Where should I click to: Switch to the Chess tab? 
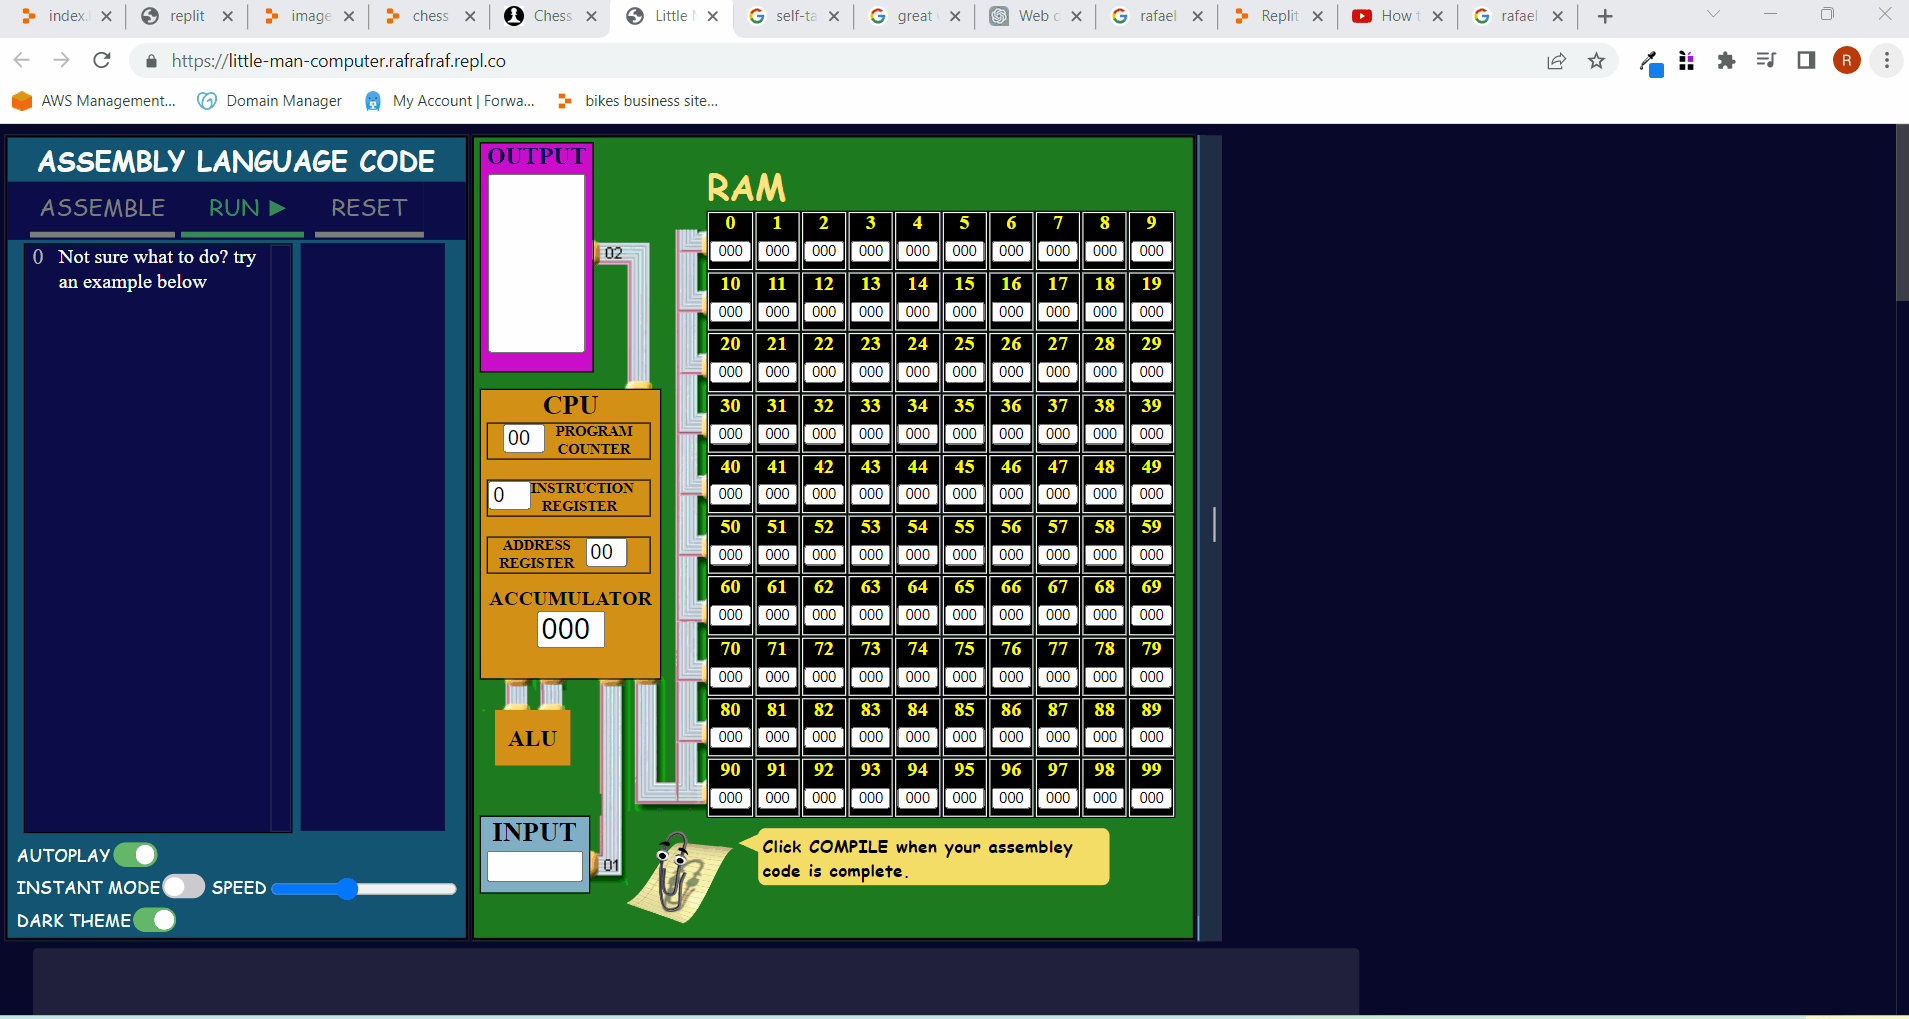click(549, 15)
